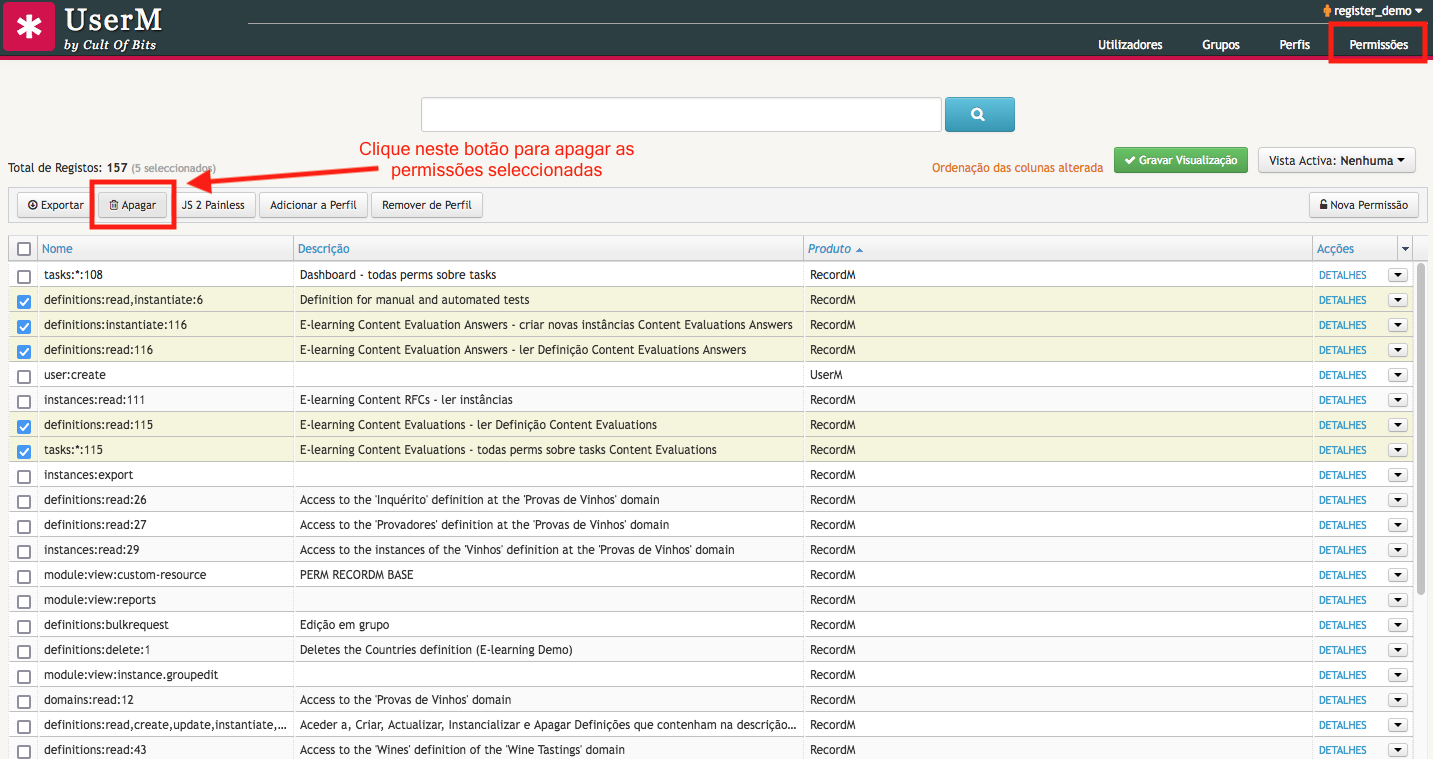Open DETALHES for tasks:*:108
Image resolution: width=1433 pixels, height=759 pixels.
[1342, 275]
